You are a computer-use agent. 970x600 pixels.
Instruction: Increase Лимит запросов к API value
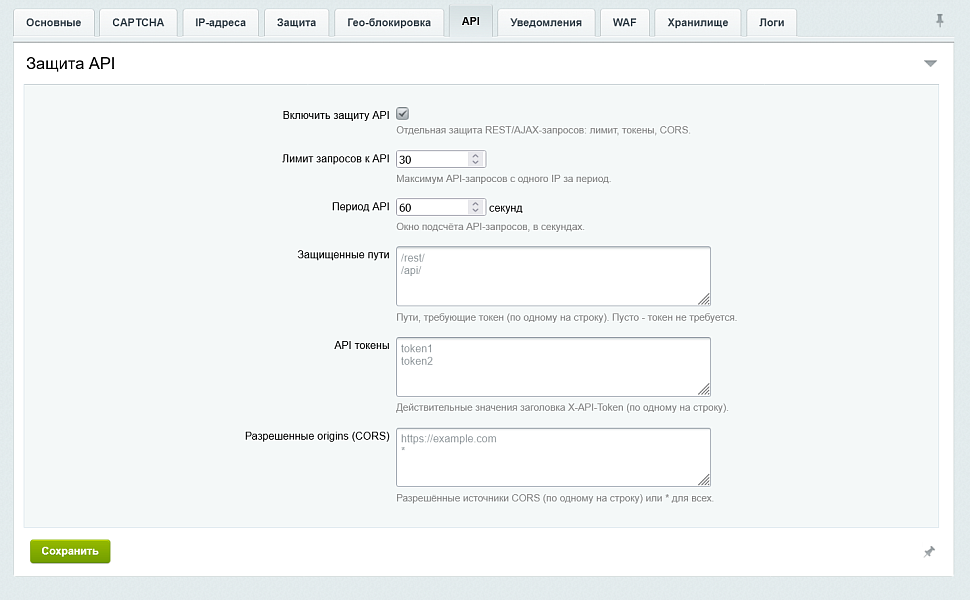coord(475,155)
